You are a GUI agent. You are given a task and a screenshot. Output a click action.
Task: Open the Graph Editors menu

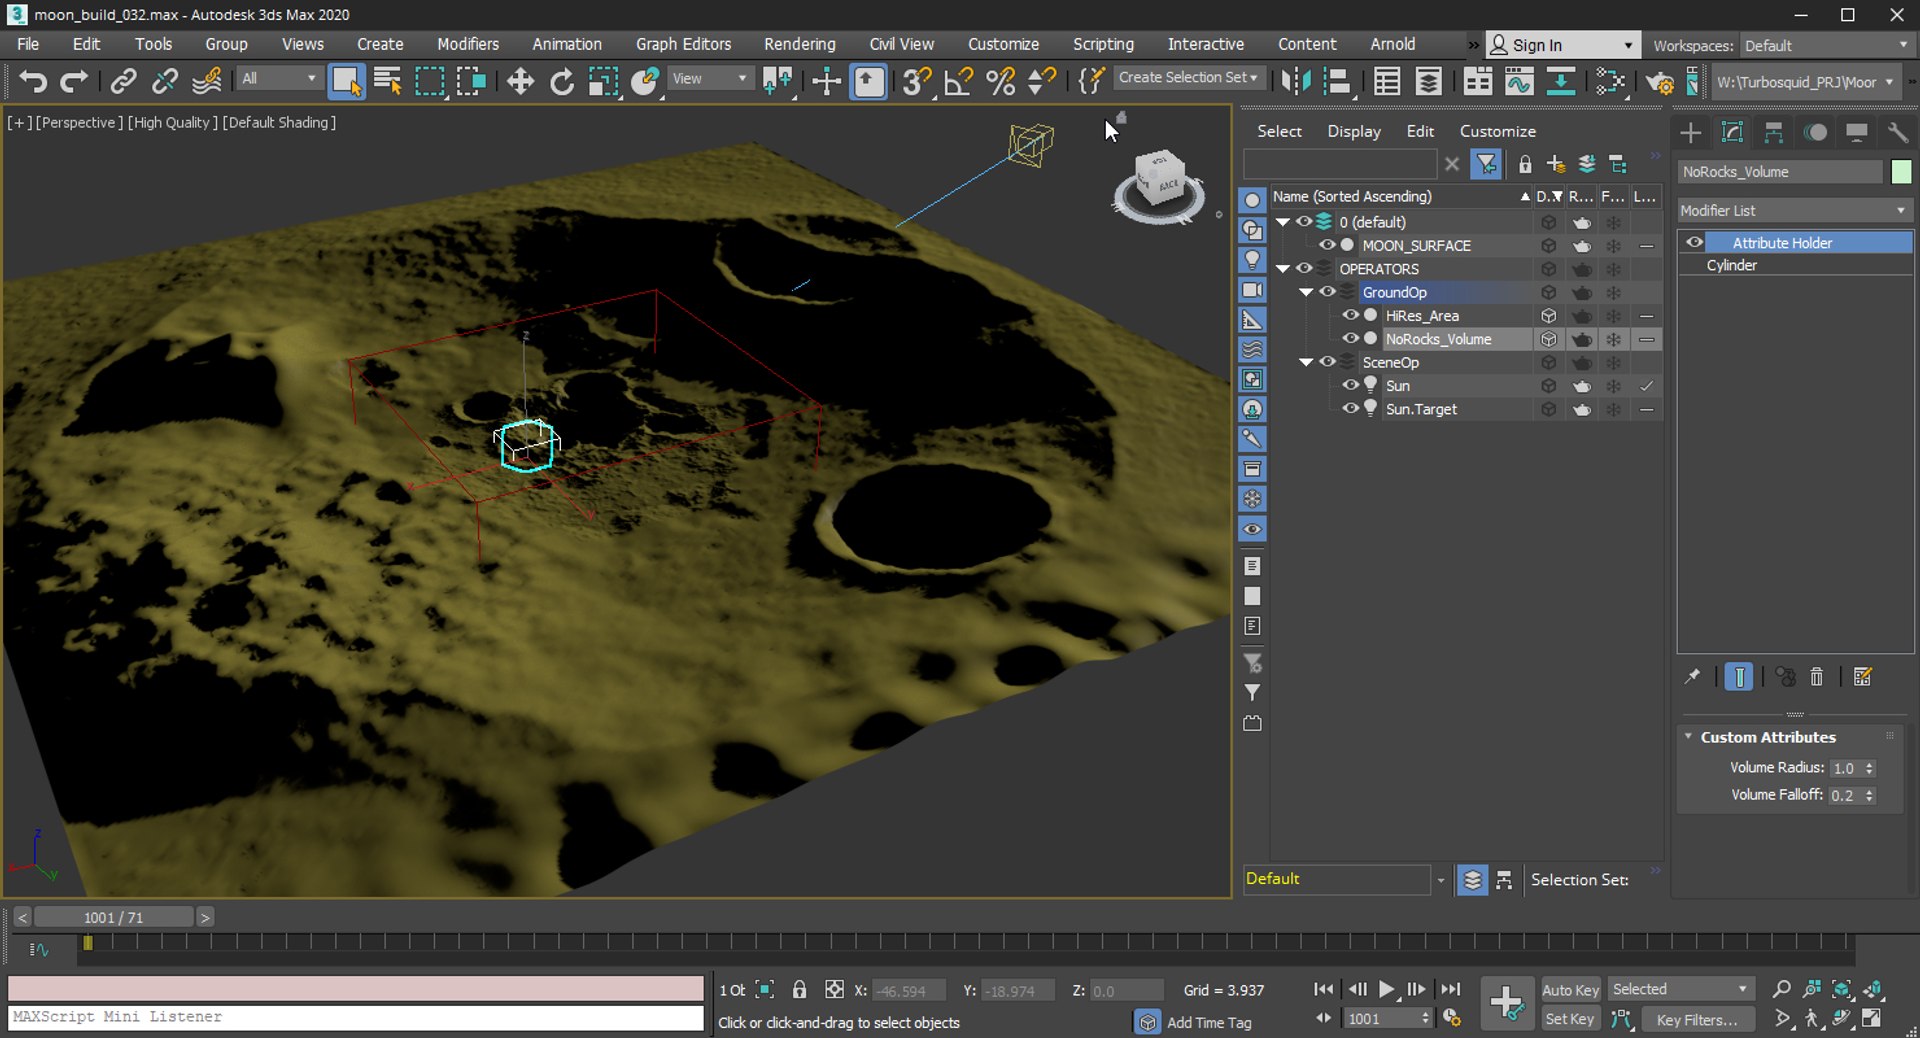click(683, 44)
